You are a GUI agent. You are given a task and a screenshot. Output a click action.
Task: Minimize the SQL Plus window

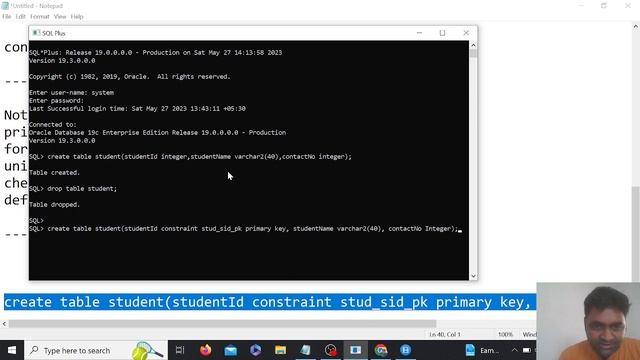(x=419, y=33)
